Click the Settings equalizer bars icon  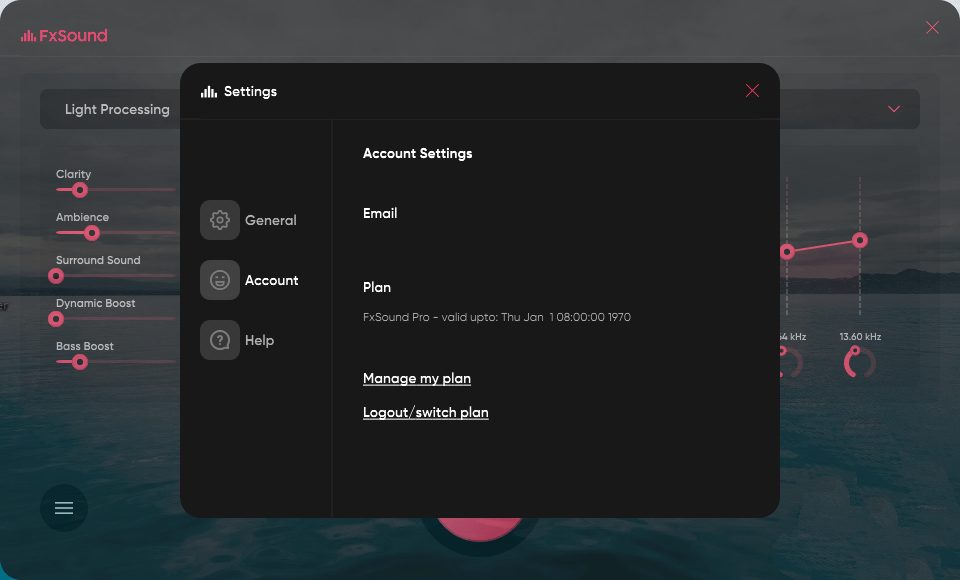[209, 91]
